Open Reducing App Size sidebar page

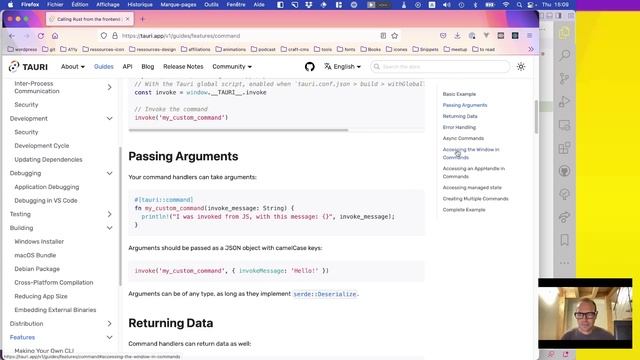[x=41, y=296]
